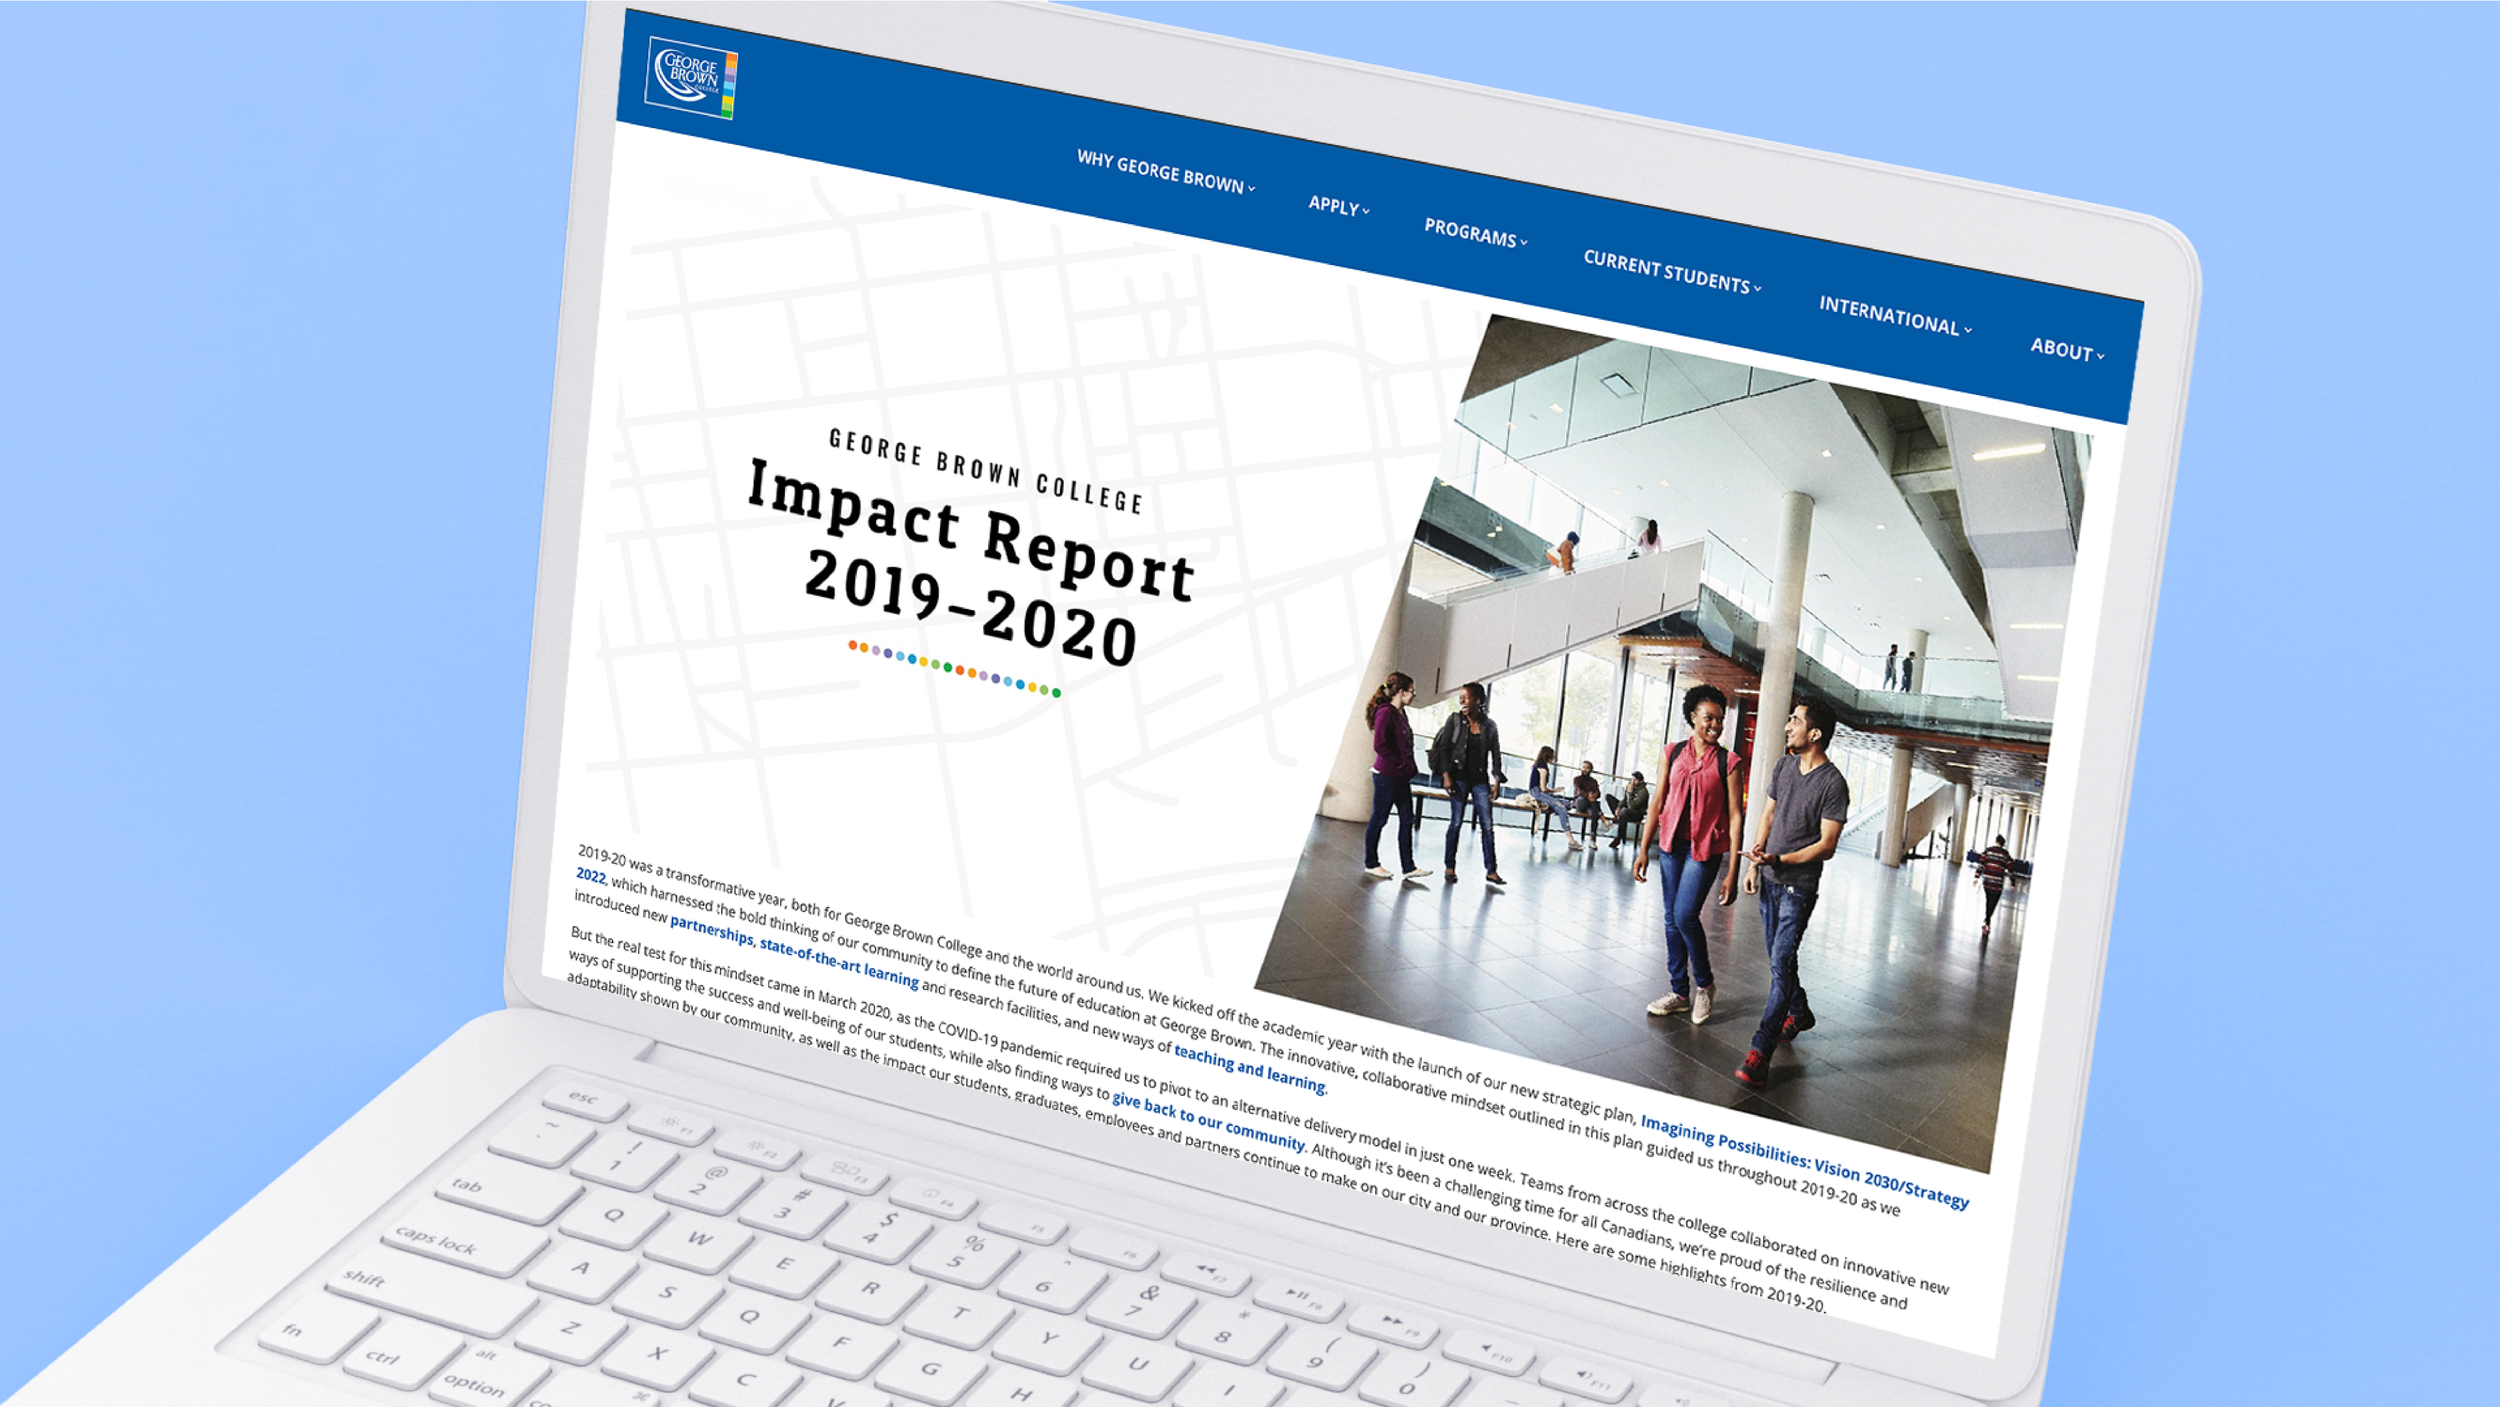Follow the give back to our community link
The height and width of the screenshot is (1407, 2500).
coord(1209,1121)
